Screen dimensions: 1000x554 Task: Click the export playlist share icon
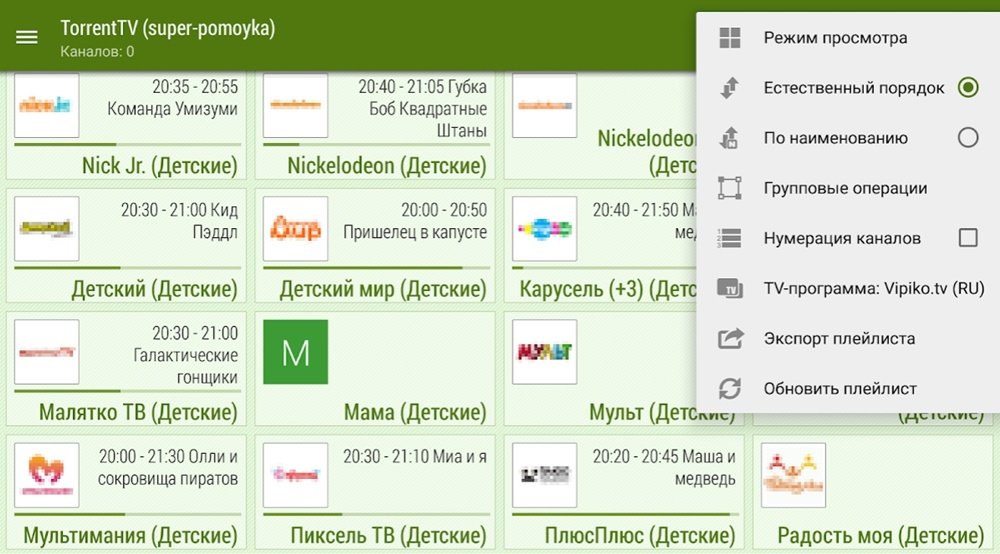point(730,338)
